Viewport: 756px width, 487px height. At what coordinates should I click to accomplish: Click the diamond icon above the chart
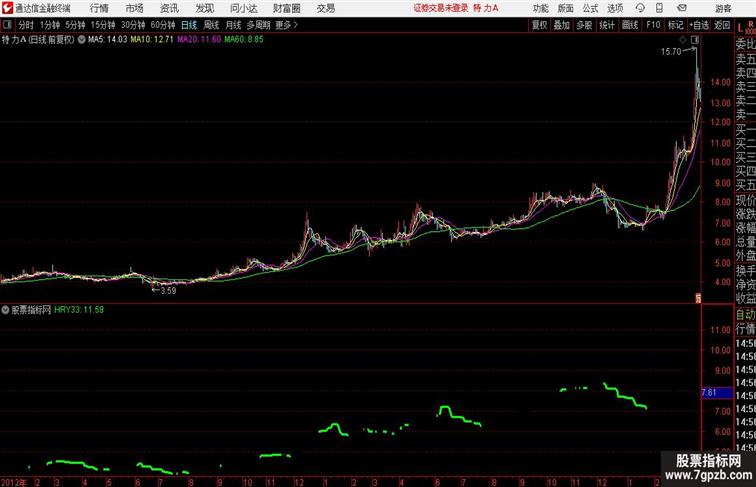pyautogui.click(x=683, y=40)
